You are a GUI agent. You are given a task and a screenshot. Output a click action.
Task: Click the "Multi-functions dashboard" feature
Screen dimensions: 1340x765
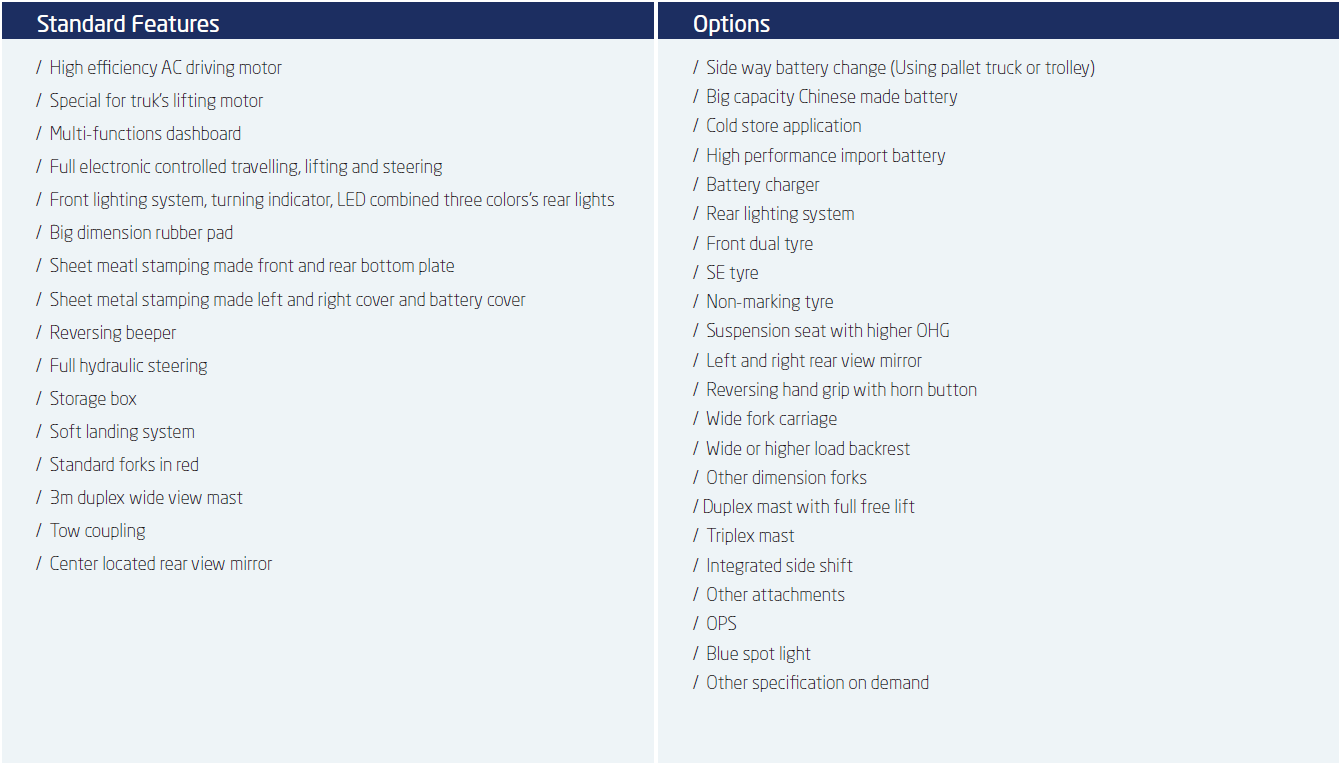(145, 134)
